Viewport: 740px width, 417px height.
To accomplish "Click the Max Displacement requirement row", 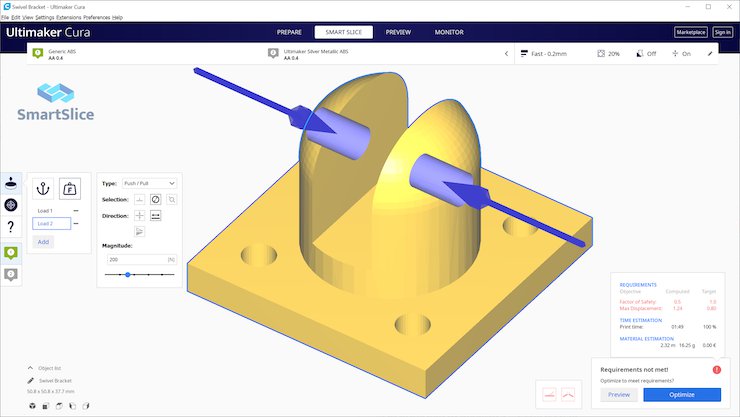I will click(668, 309).
